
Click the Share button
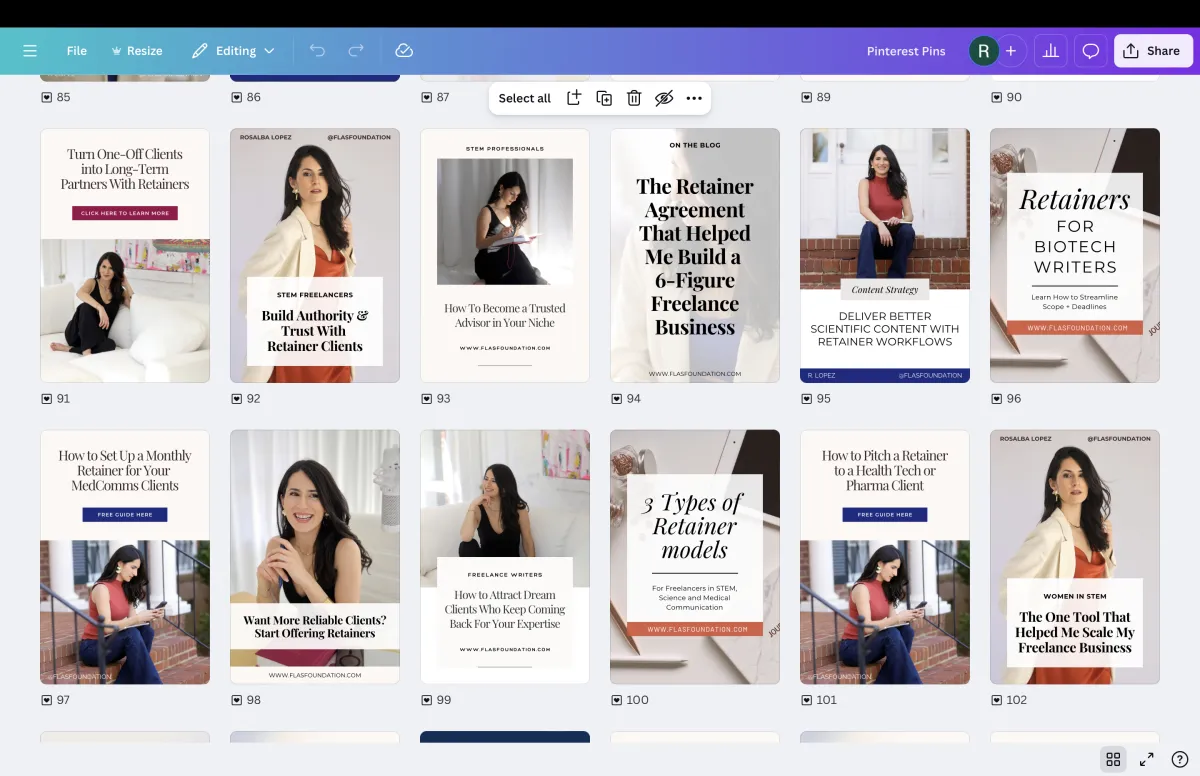tap(1153, 51)
